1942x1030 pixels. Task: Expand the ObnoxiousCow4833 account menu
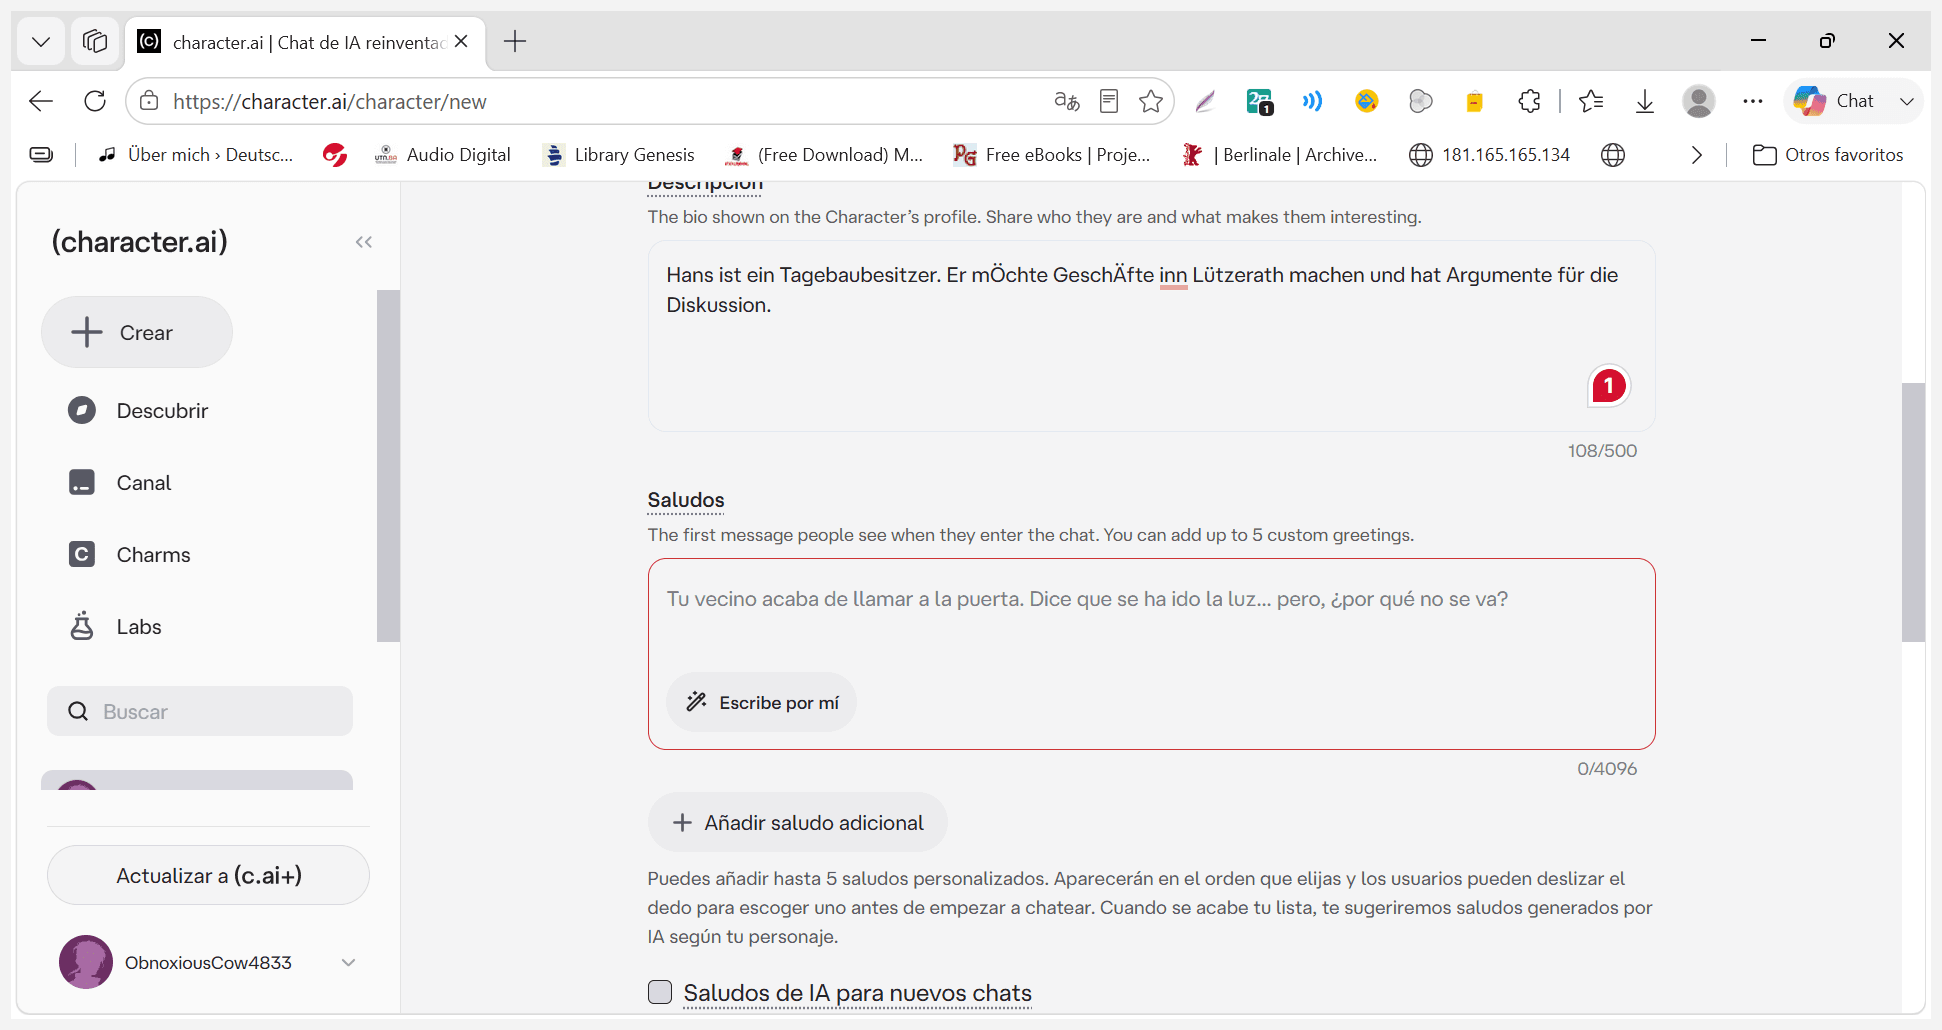pos(348,962)
